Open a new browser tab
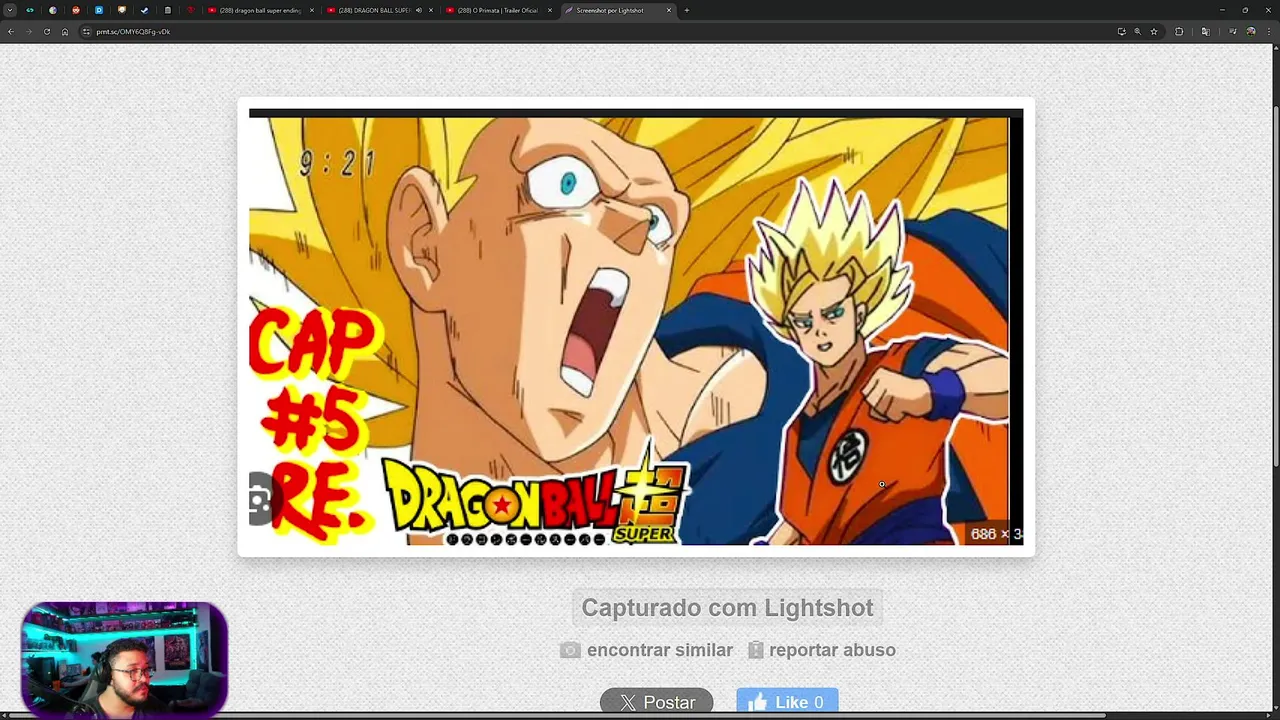The height and width of the screenshot is (720, 1280). (x=686, y=10)
